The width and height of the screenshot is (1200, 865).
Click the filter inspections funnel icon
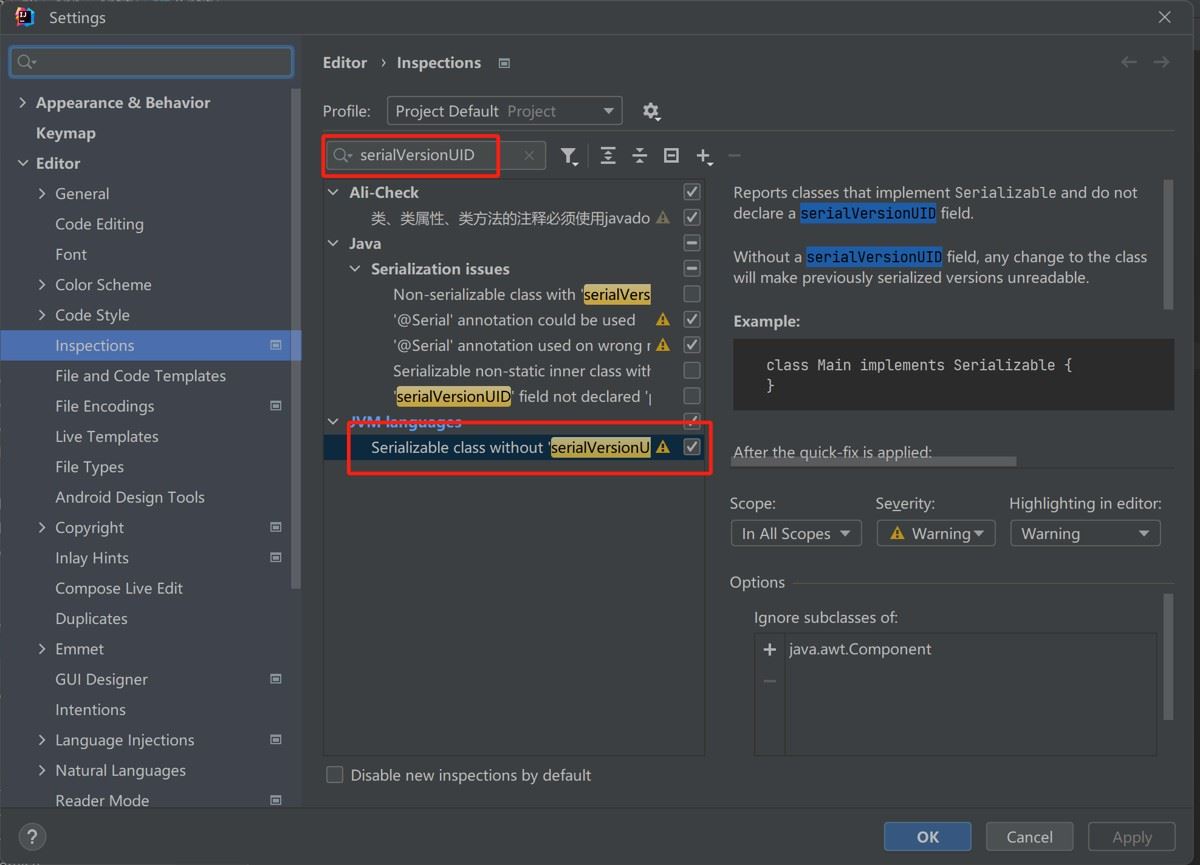pyautogui.click(x=568, y=156)
